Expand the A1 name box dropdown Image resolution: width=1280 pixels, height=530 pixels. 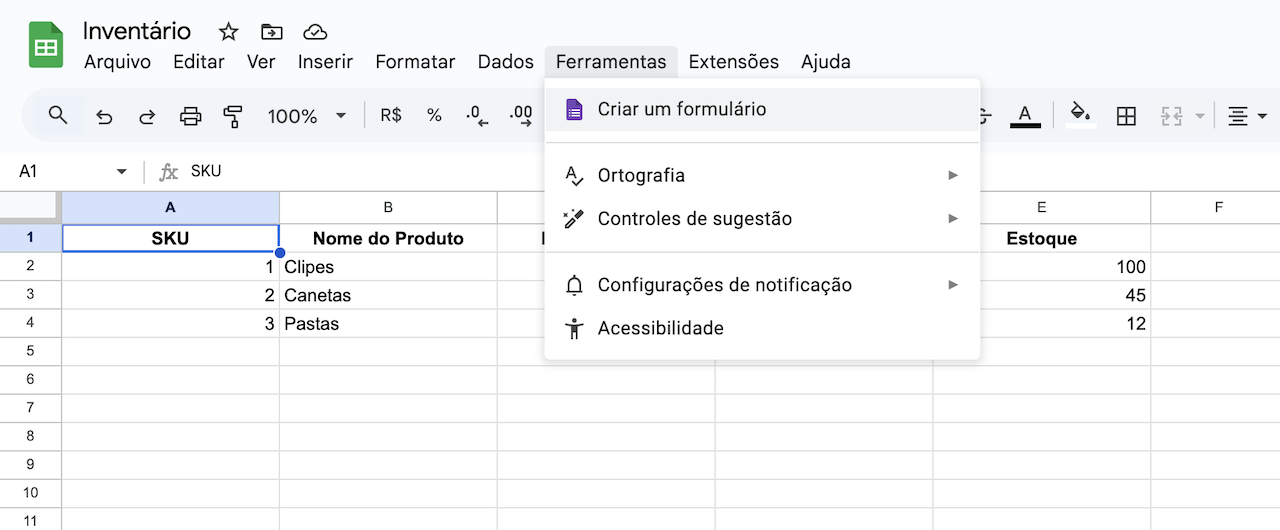tap(122, 172)
